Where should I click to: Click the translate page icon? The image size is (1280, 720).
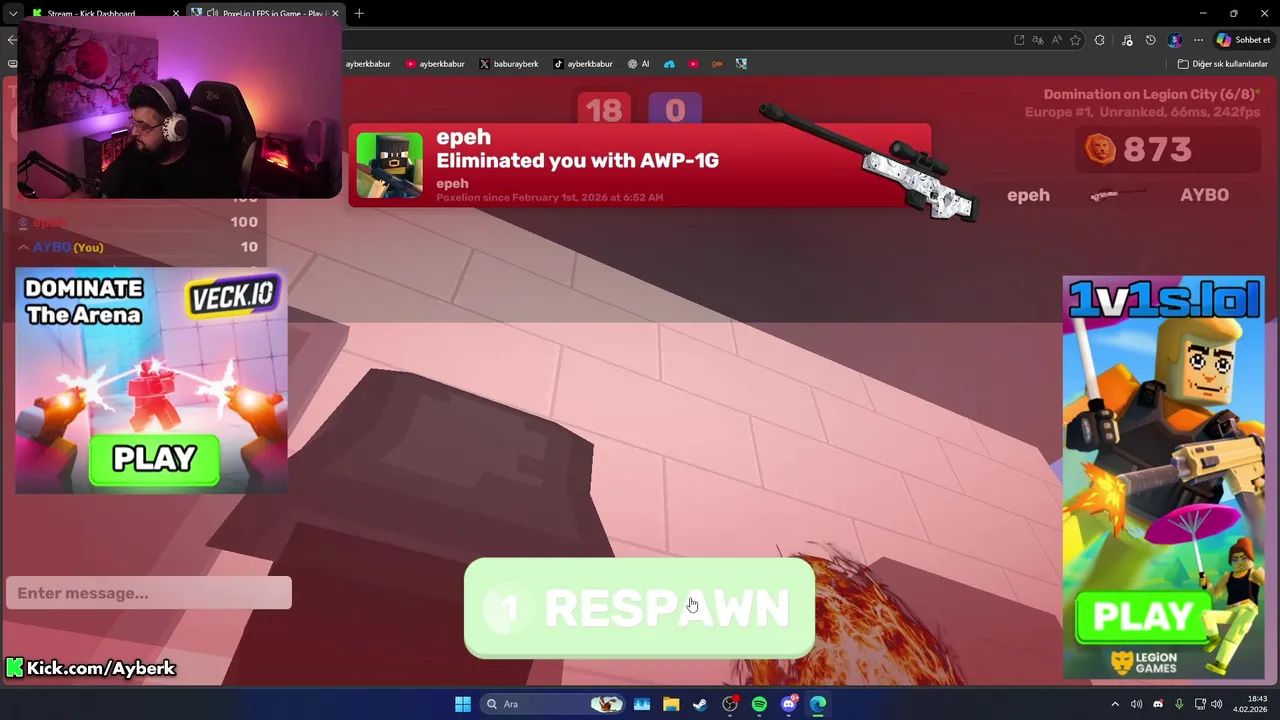(x=1038, y=40)
